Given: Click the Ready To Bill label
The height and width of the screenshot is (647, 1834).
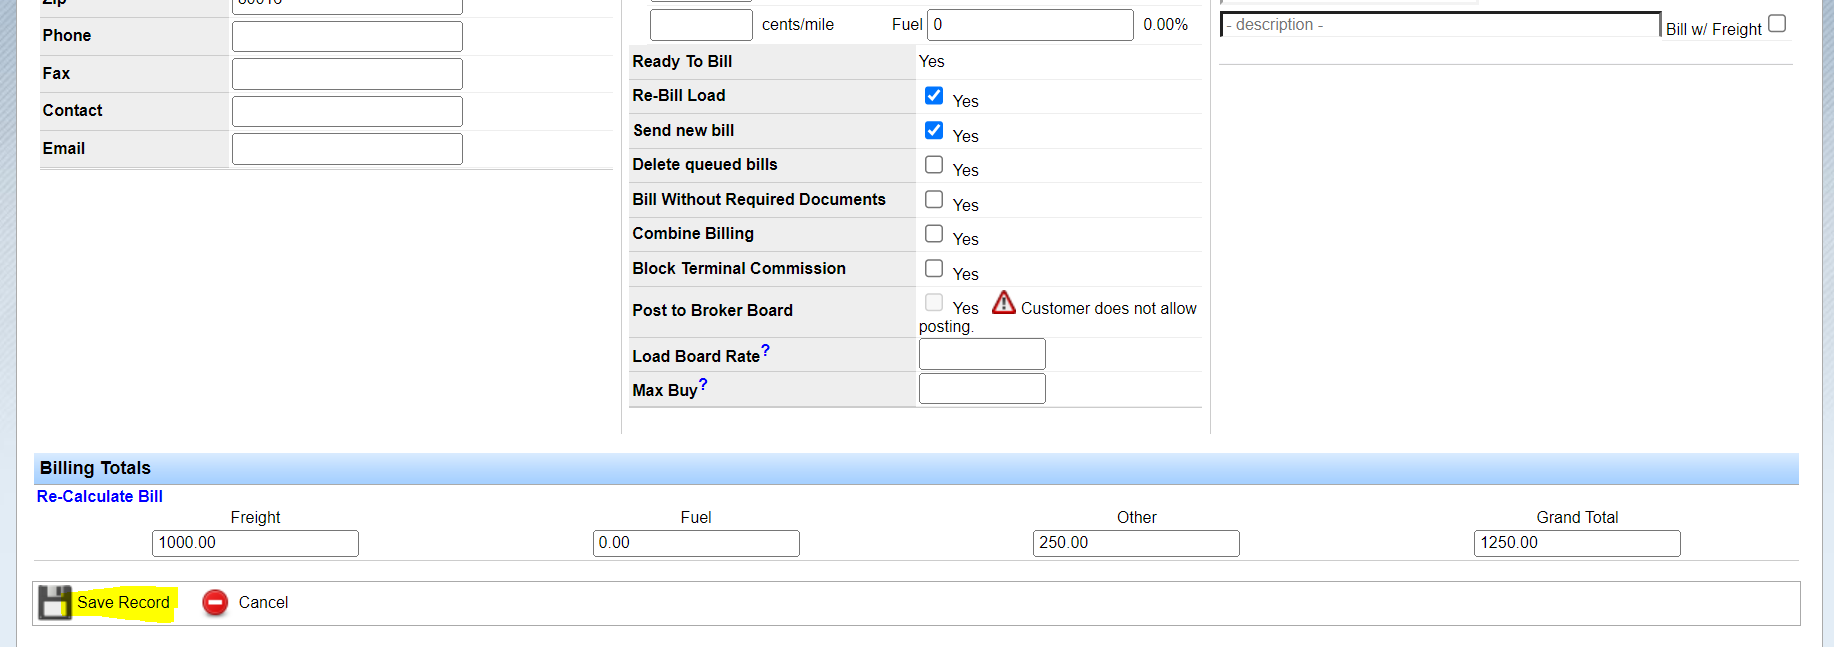Looking at the screenshot, I should tap(682, 61).
